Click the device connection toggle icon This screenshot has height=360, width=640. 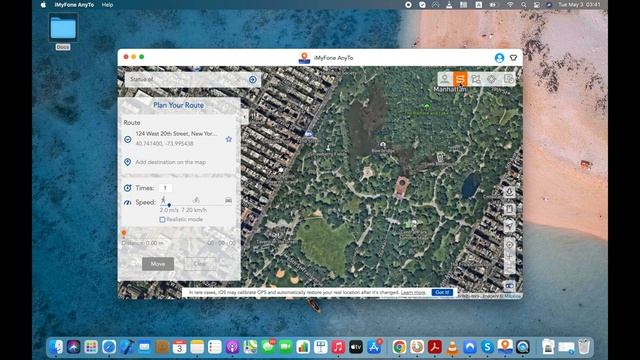pyautogui.click(x=509, y=286)
